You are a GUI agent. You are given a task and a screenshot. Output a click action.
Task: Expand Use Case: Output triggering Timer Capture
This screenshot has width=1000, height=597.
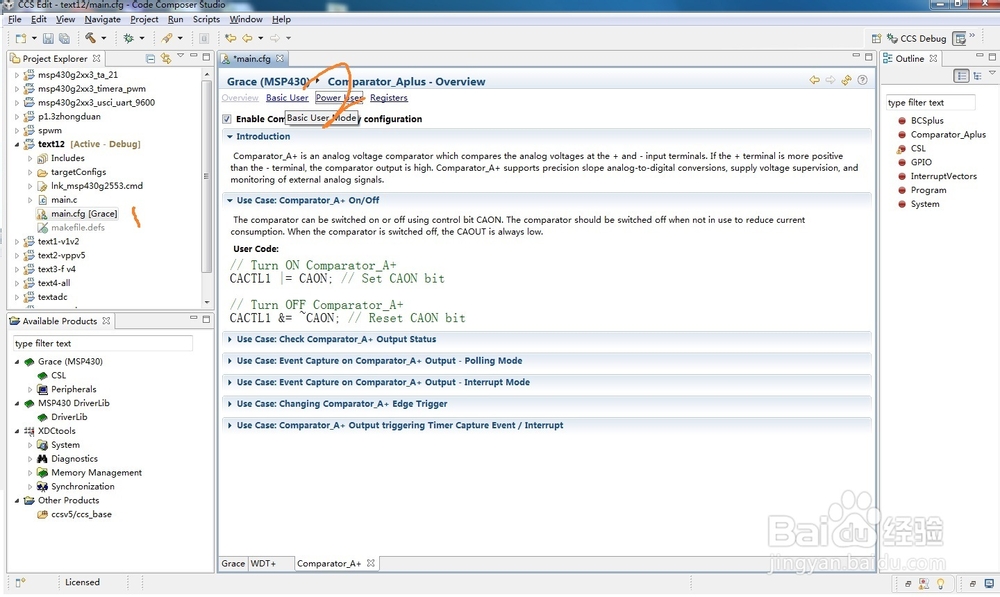[230, 425]
